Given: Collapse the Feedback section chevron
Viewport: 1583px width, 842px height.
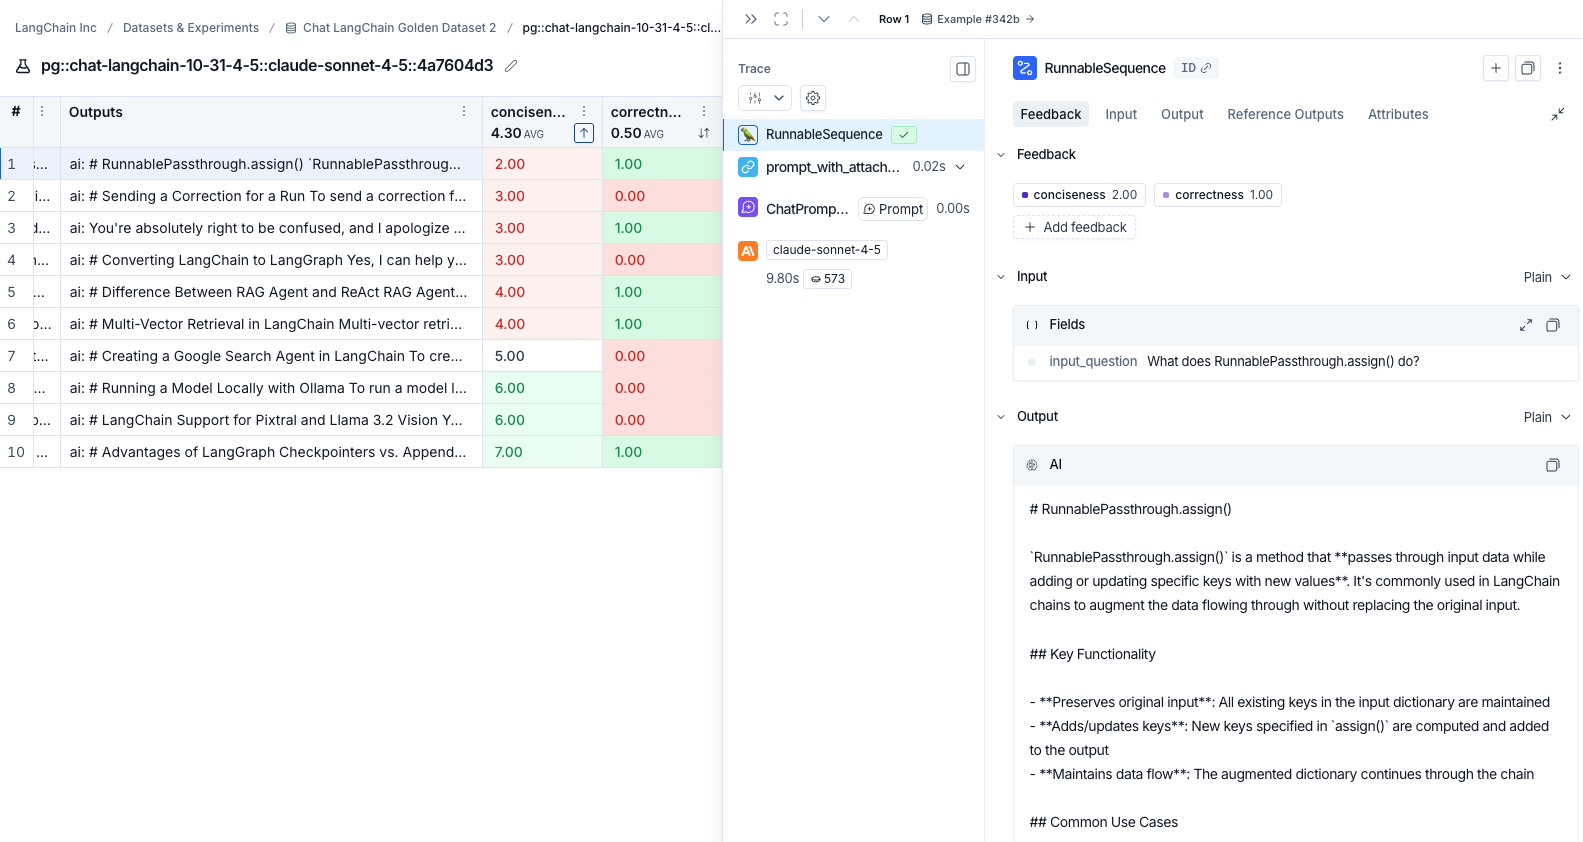Looking at the screenshot, I should coord(1001,155).
